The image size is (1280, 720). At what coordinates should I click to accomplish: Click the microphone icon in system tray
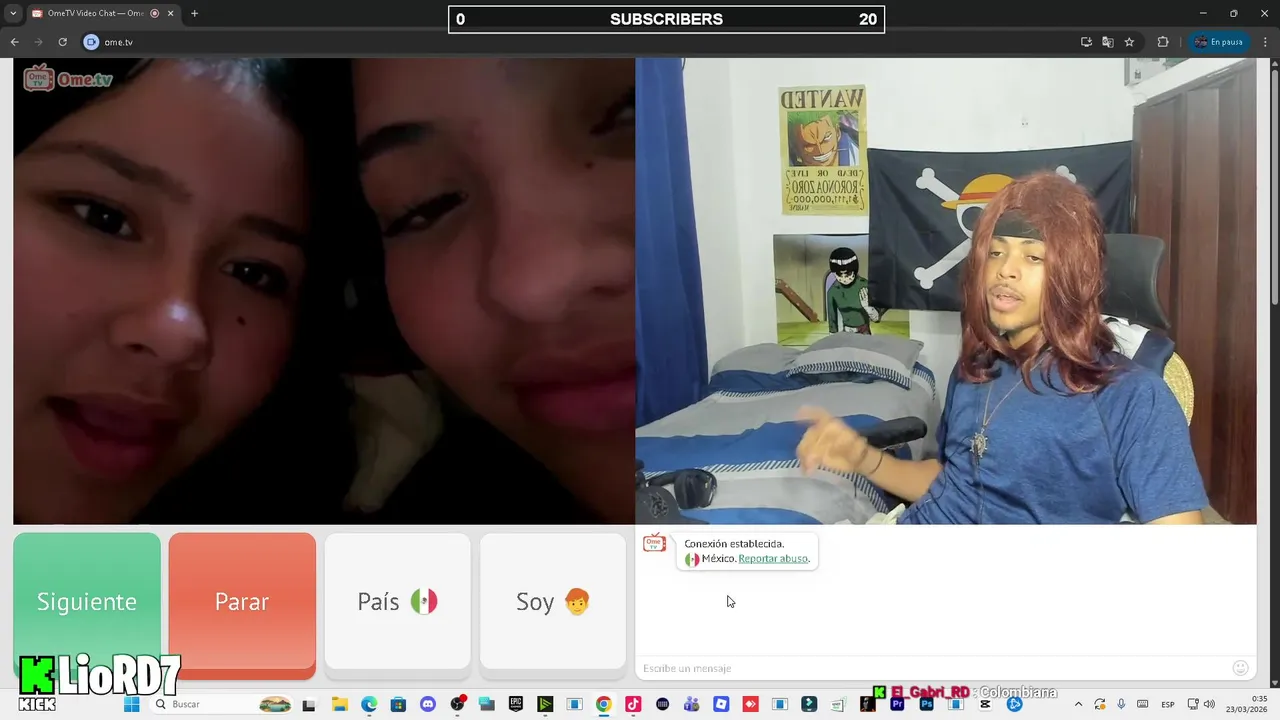point(1121,704)
